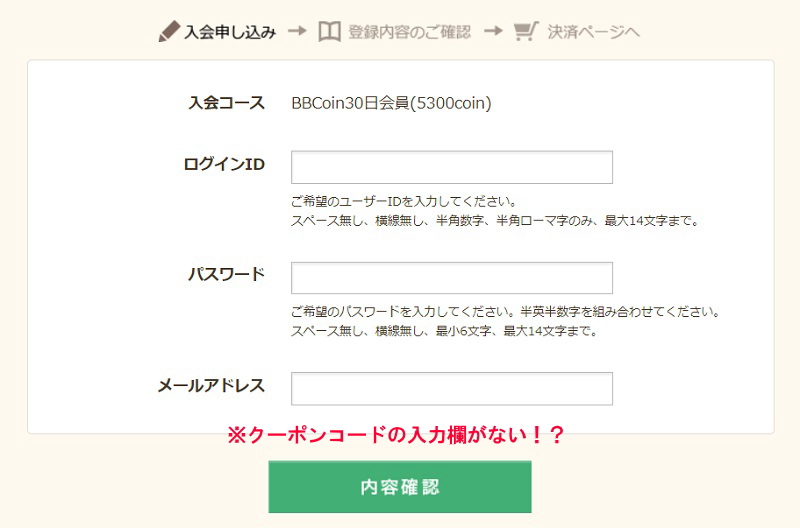Click the パスワード field label

point(227,275)
